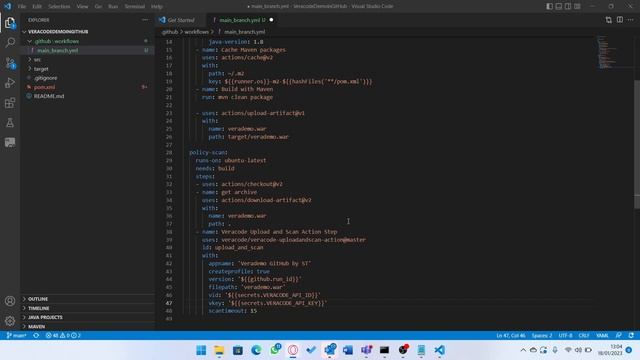Open the Run and Debug view
Viewport: 640px width, 360px height.
[10, 83]
